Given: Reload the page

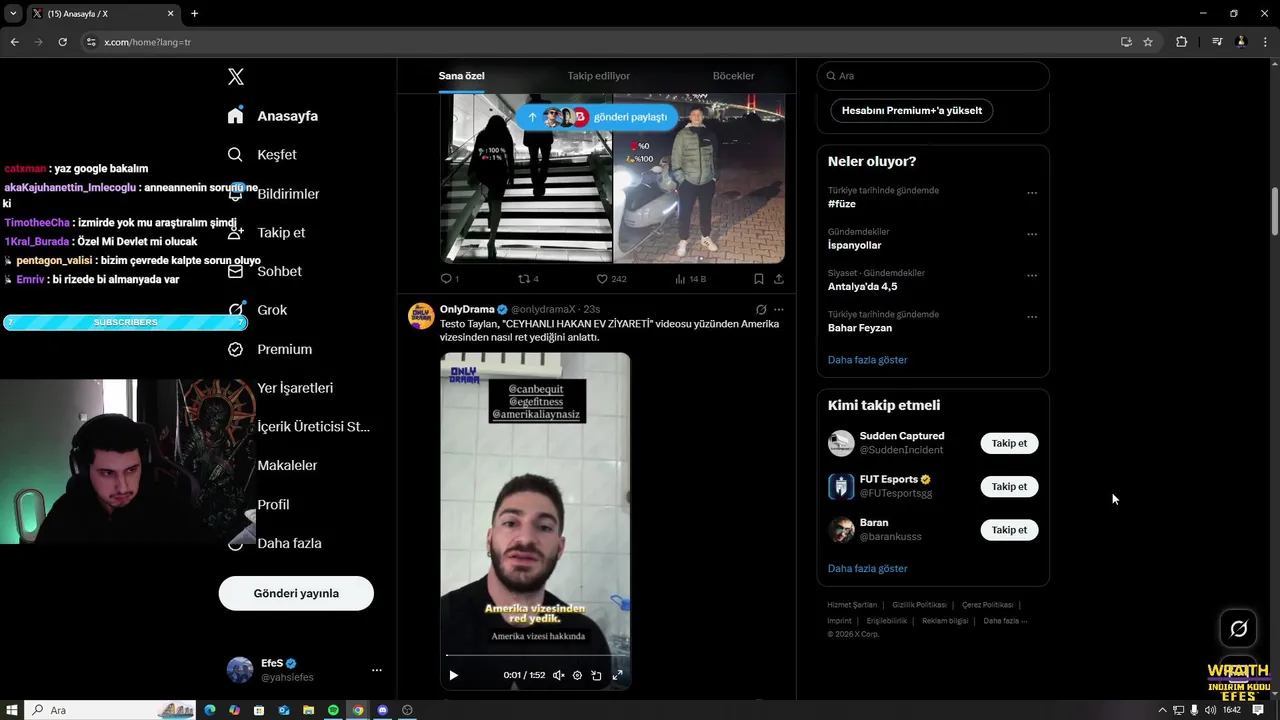Looking at the screenshot, I should coord(62,42).
